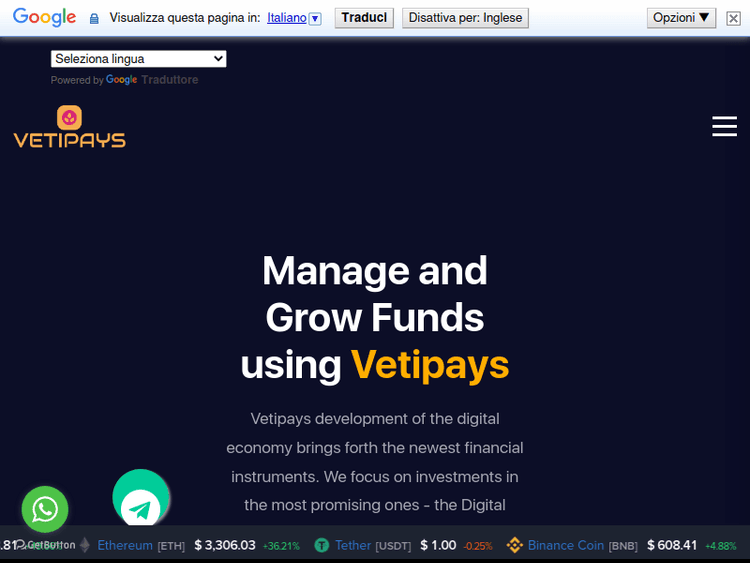Close the Google translate bar
The image size is (750, 563).
(733, 18)
